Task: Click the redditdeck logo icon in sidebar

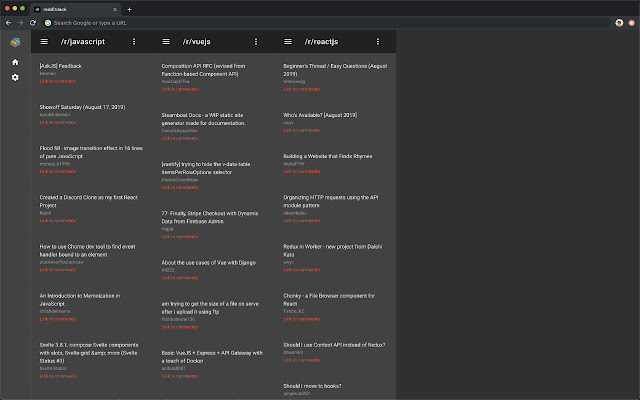Action: 15,42
